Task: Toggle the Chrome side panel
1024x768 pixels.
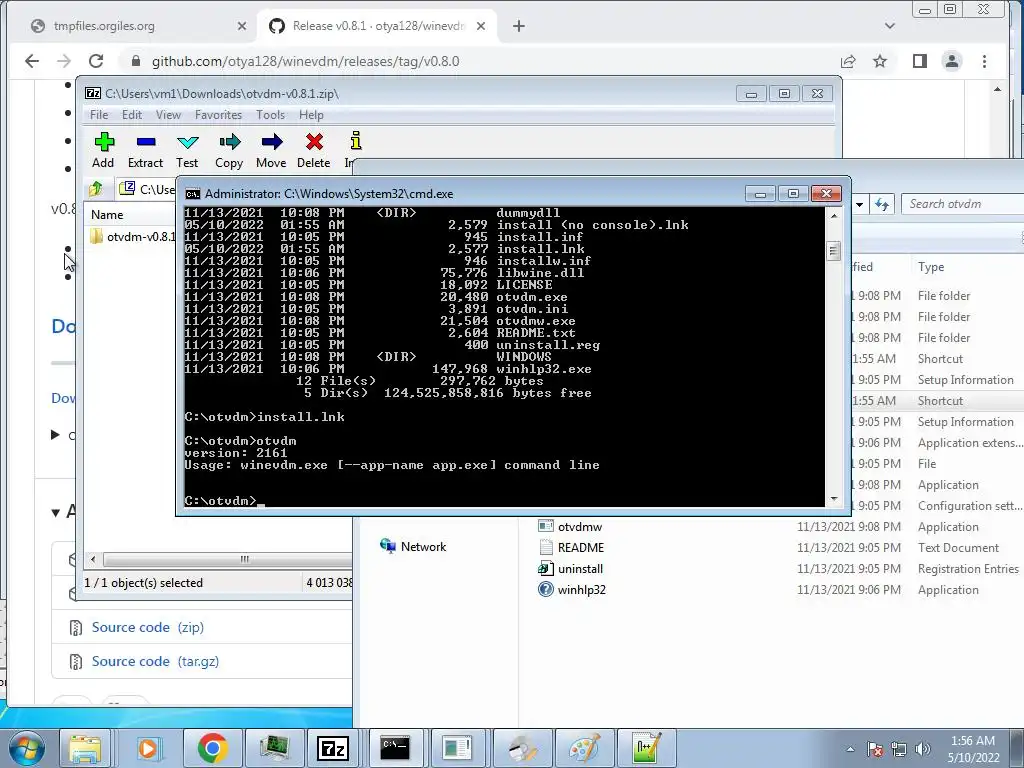Action: click(x=920, y=61)
